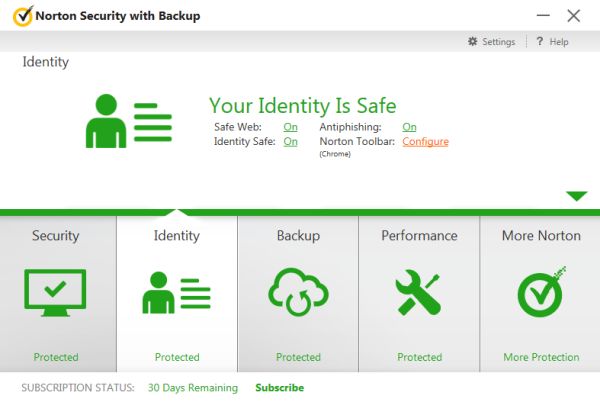Click "(Chrome)" label under Norton Toolbar
Image resolution: width=600 pixels, height=402 pixels.
335,154
